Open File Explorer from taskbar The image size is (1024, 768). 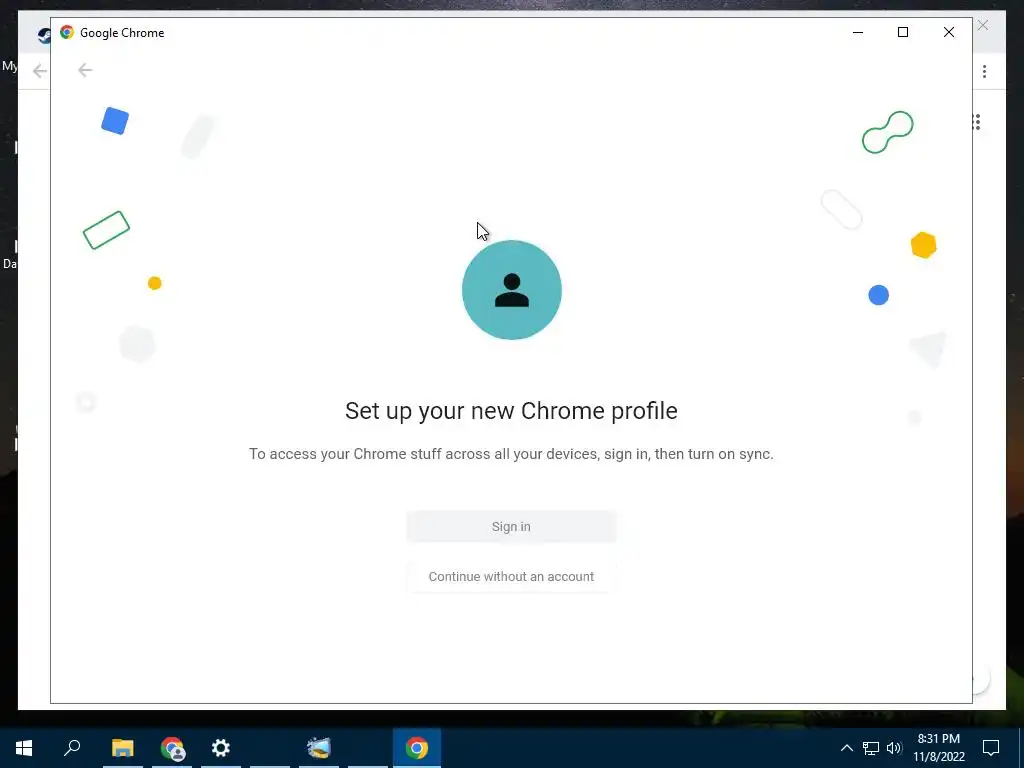click(x=122, y=748)
